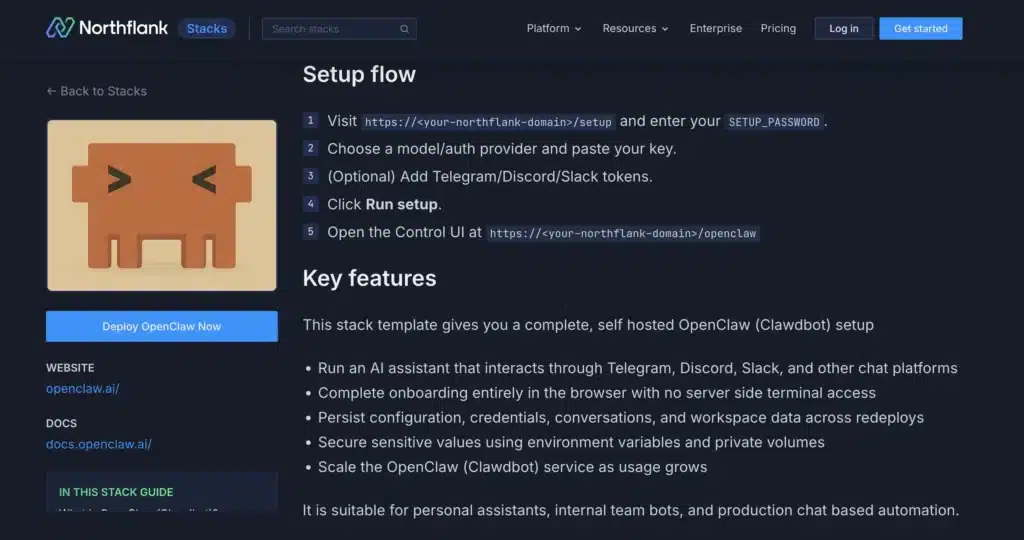This screenshot has height=540, width=1024.
Task: Click the step 5 number badge
Action: click(311, 232)
